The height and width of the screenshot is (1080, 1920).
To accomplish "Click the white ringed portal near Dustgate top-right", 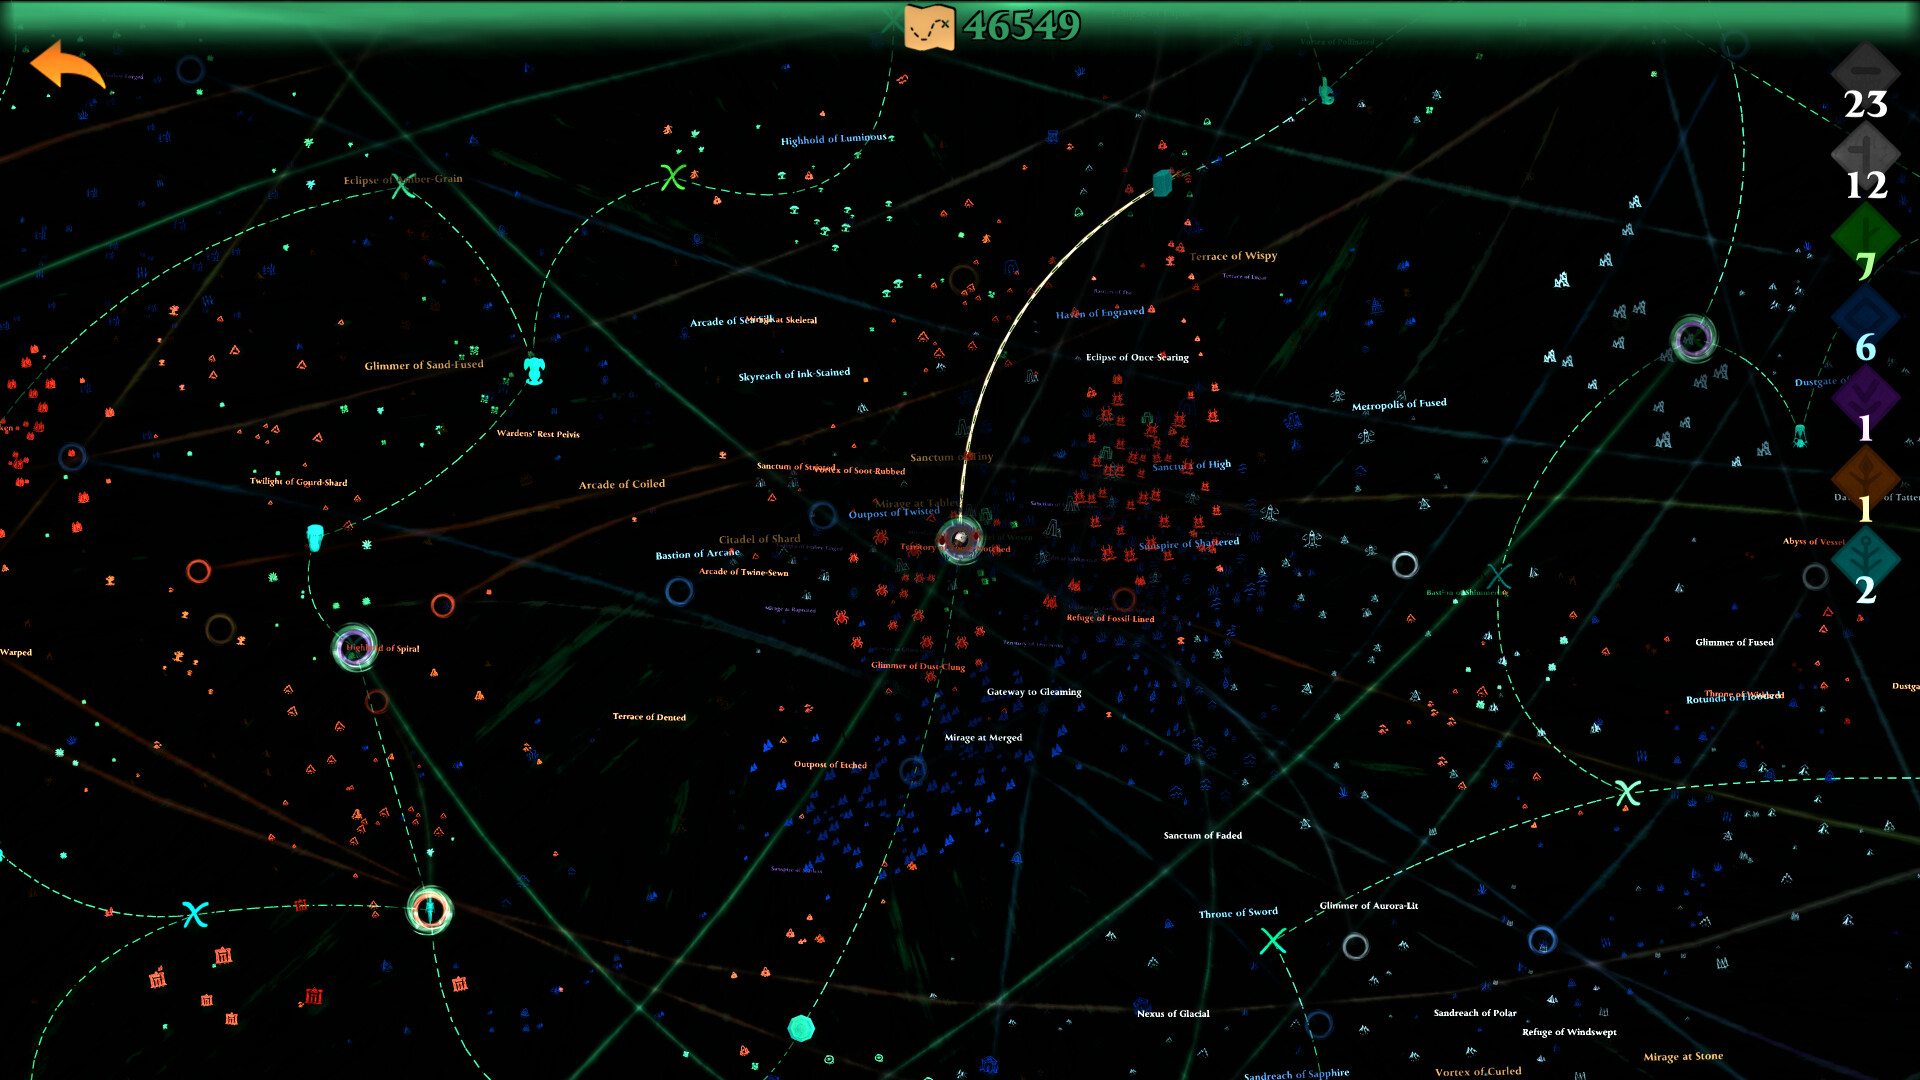I will coord(1693,340).
